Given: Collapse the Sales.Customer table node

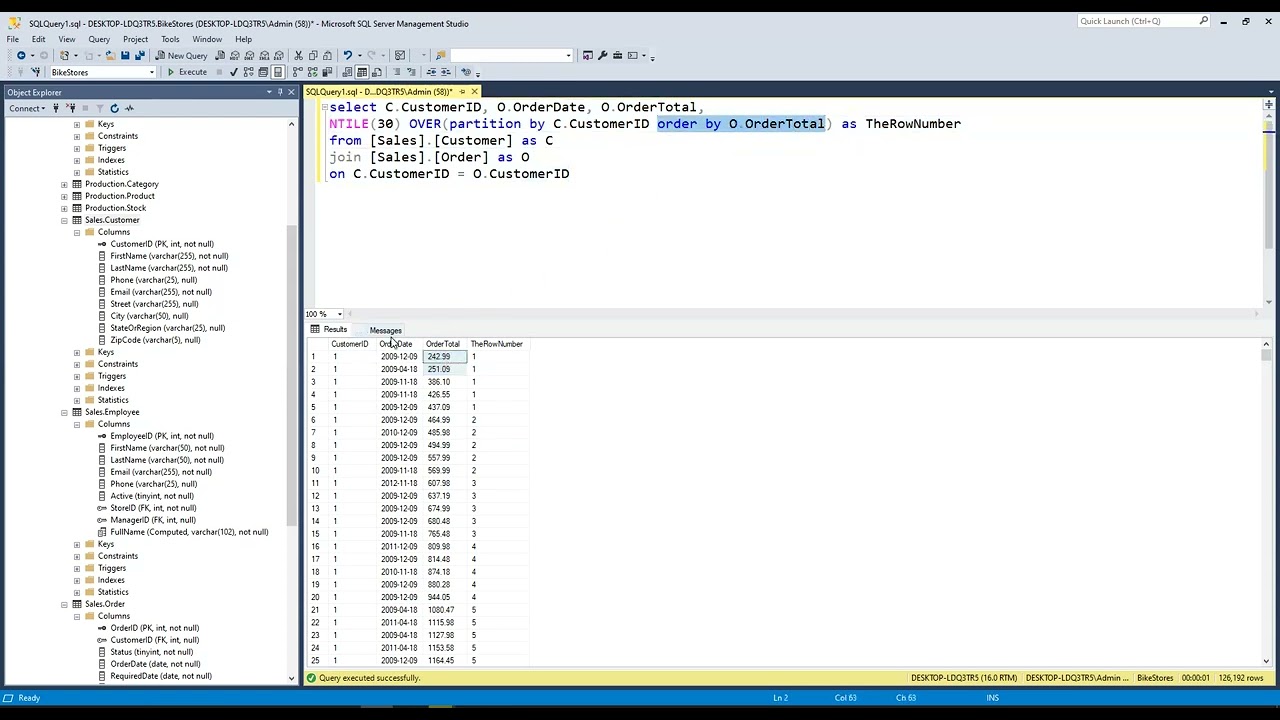Looking at the screenshot, I should (x=64, y=220).
